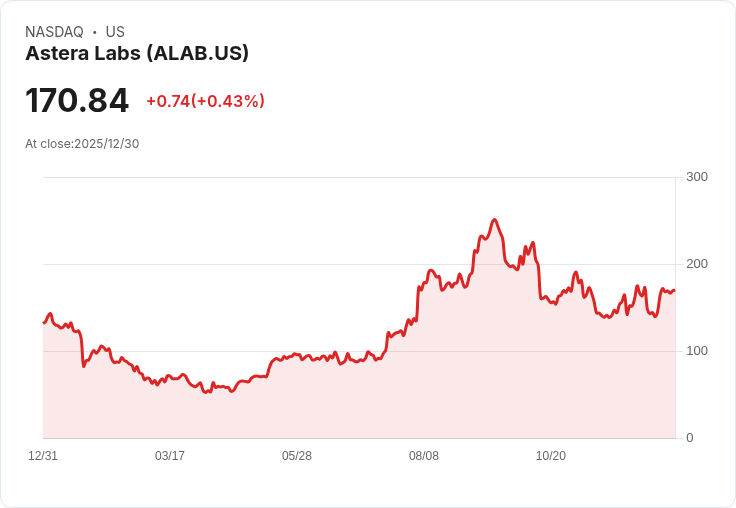Screen dimensions: 736x508
Task: Click the rightmost end of the price line
Action: 674,291
